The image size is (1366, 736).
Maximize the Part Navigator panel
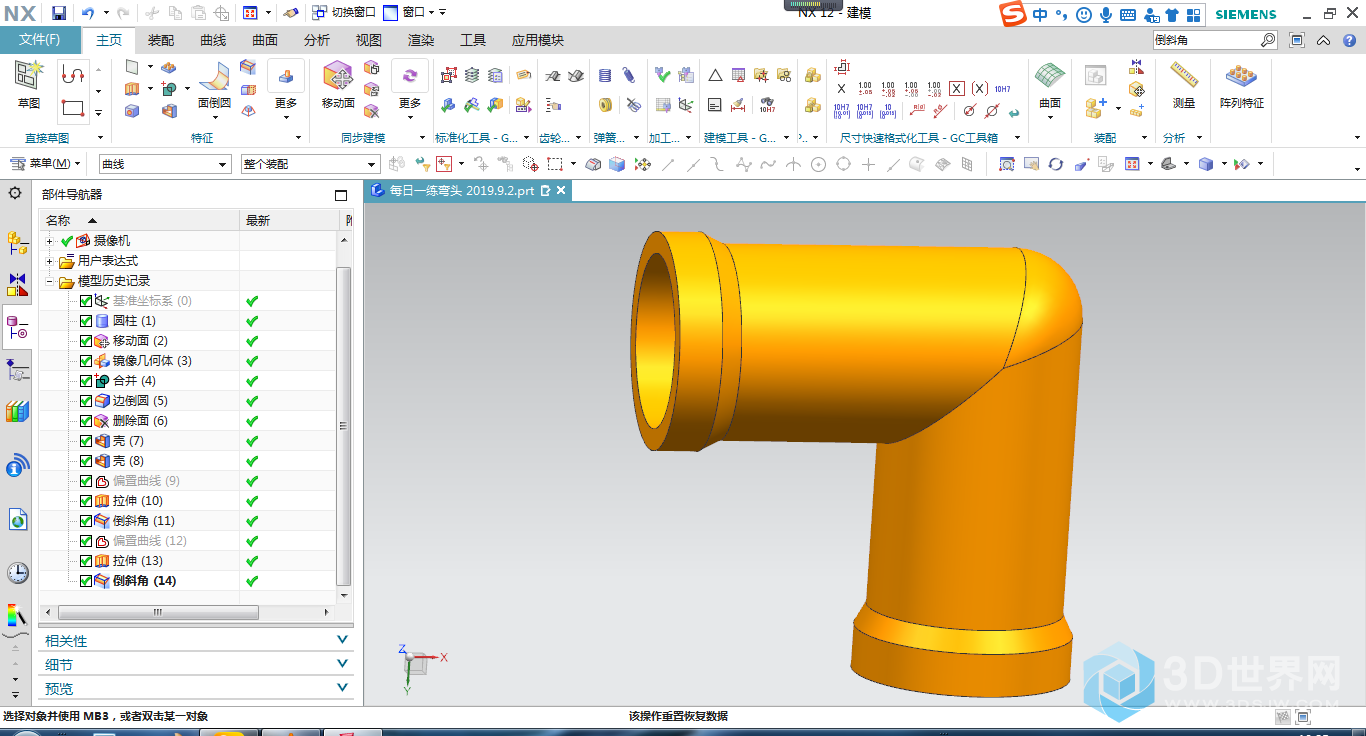(x=341, y=195)
